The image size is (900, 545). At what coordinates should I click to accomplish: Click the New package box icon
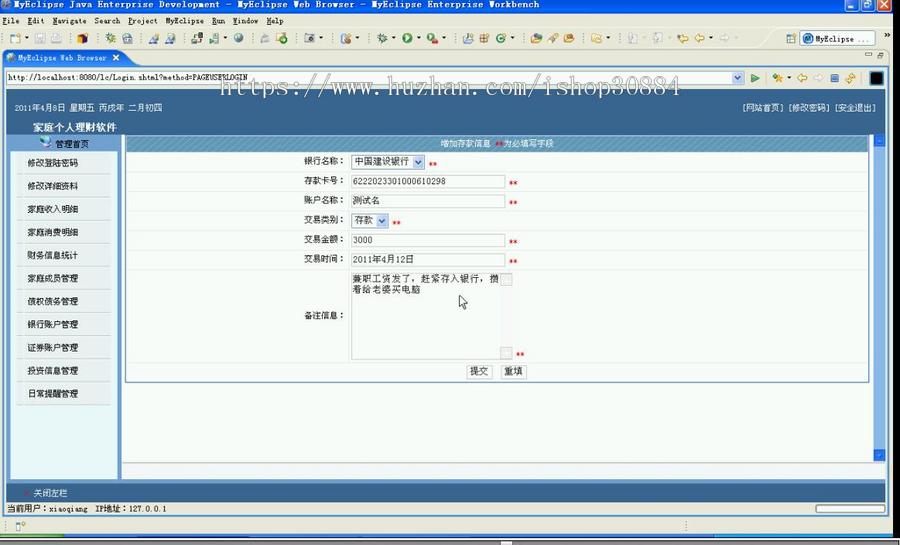[x=82, y=38]
